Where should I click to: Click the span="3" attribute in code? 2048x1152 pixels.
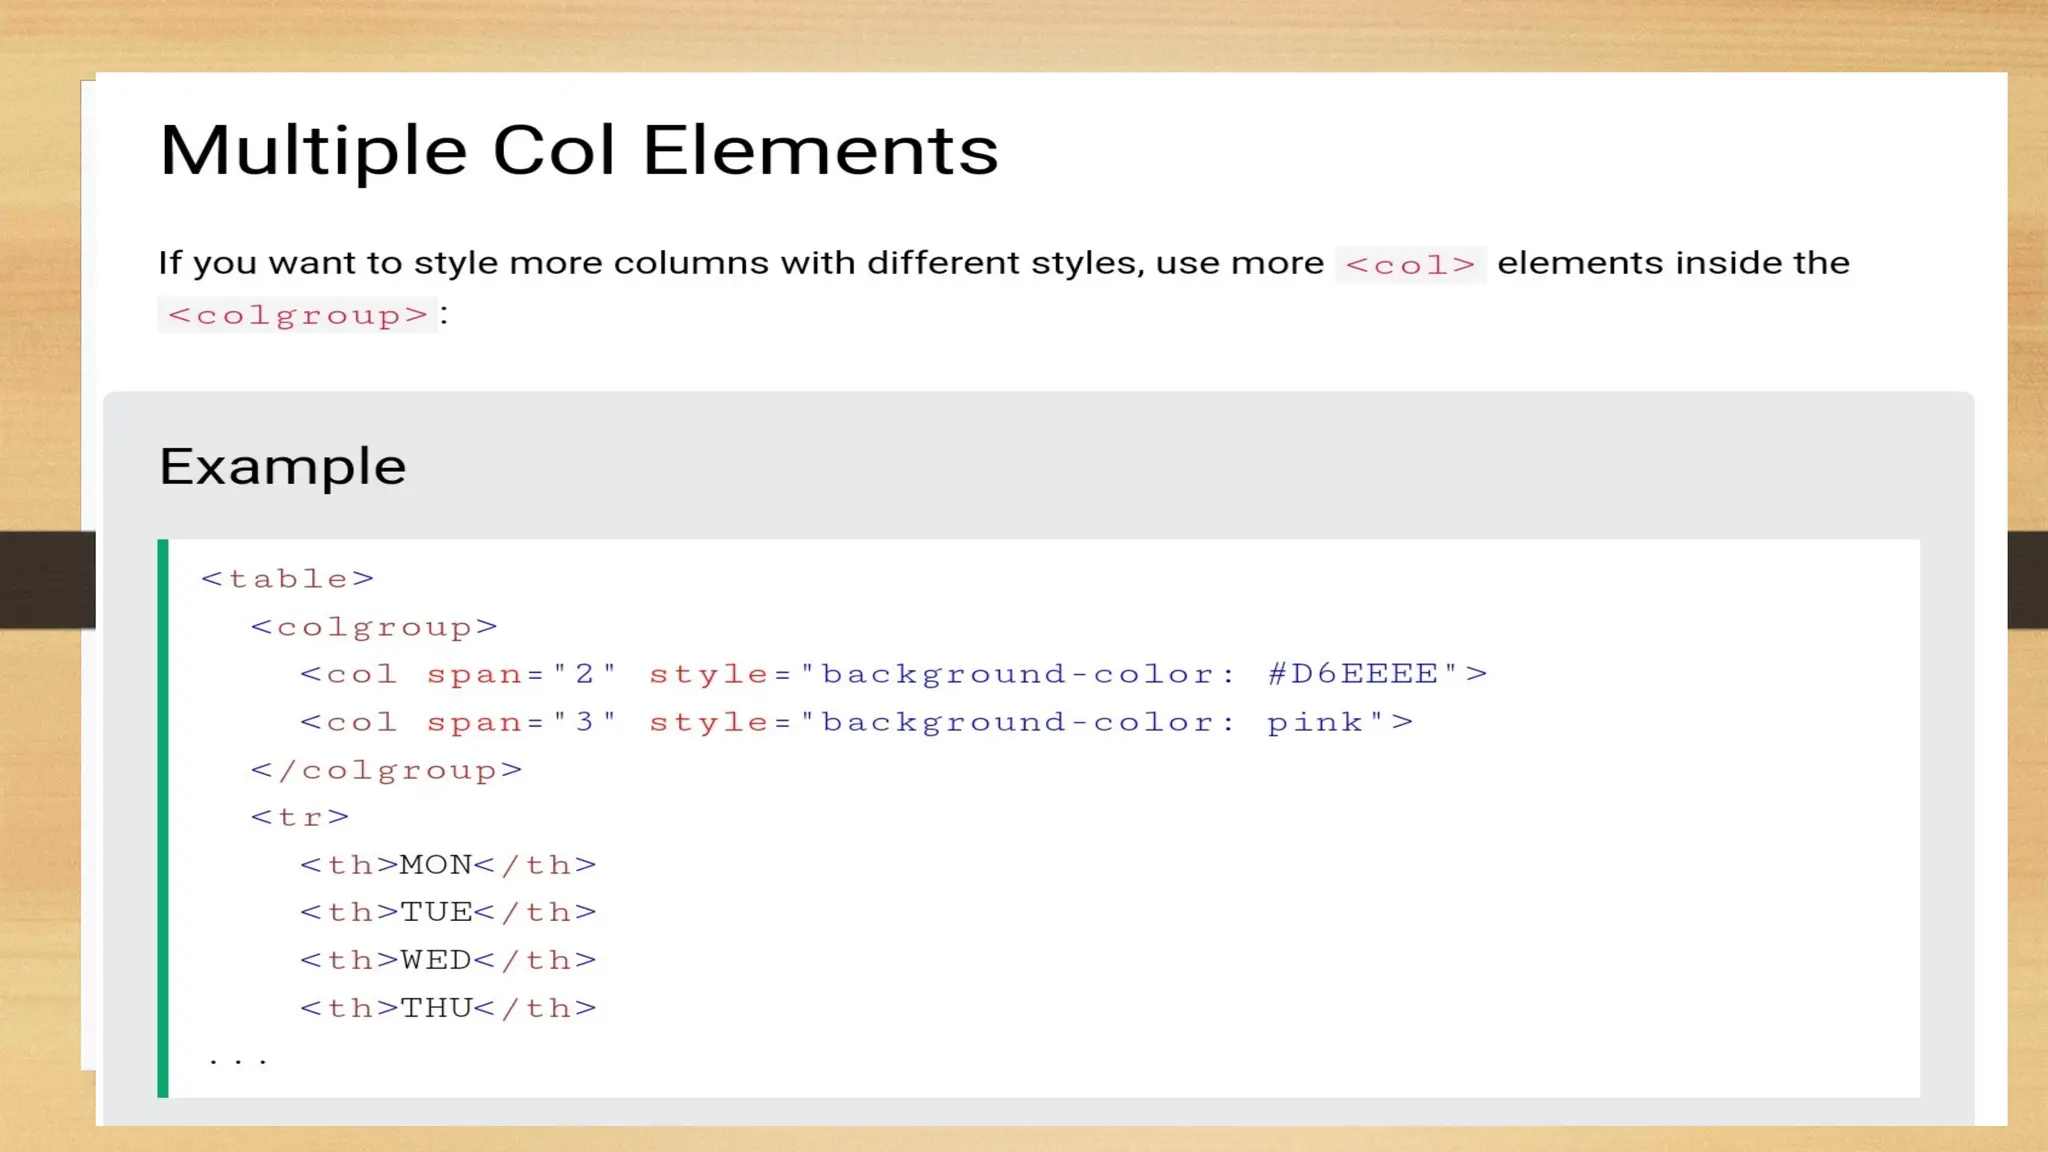[x=521, y=723]
